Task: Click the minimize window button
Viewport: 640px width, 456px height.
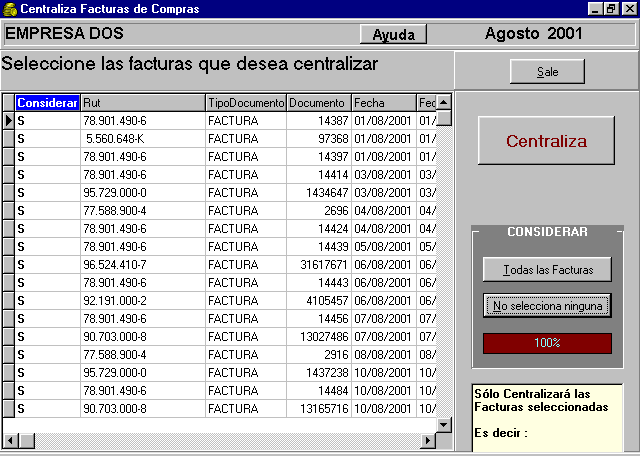Action: (596, 9)
